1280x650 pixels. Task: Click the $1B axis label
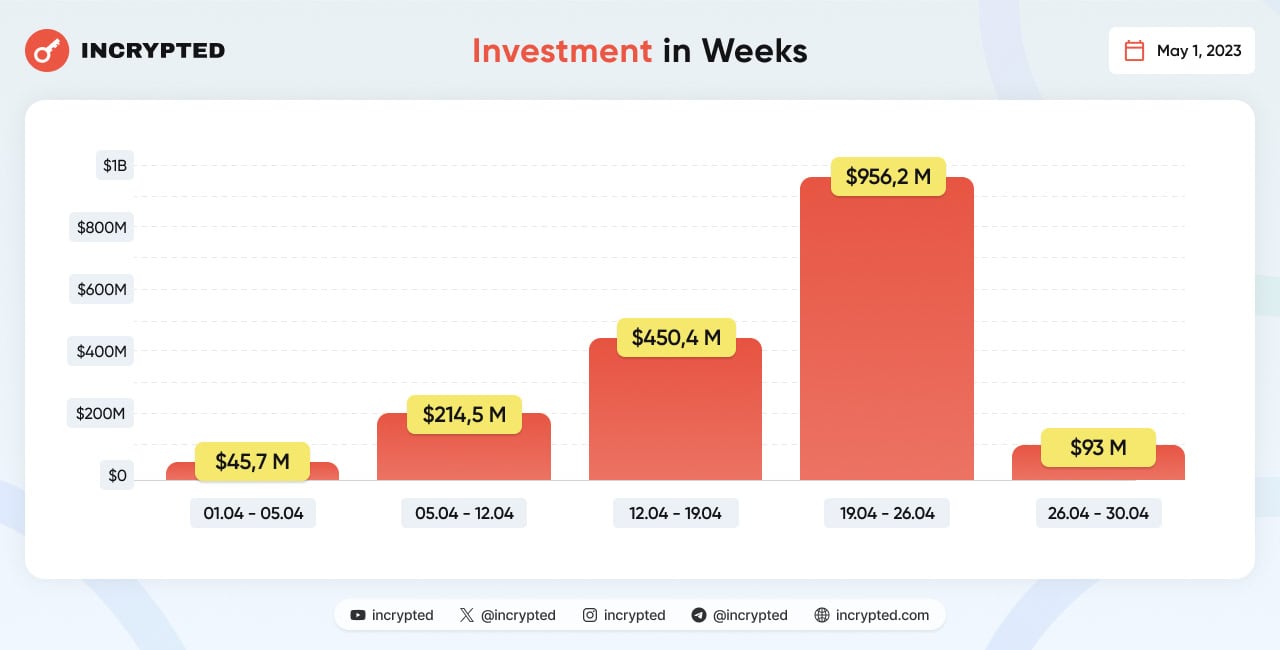pos(115,165)
